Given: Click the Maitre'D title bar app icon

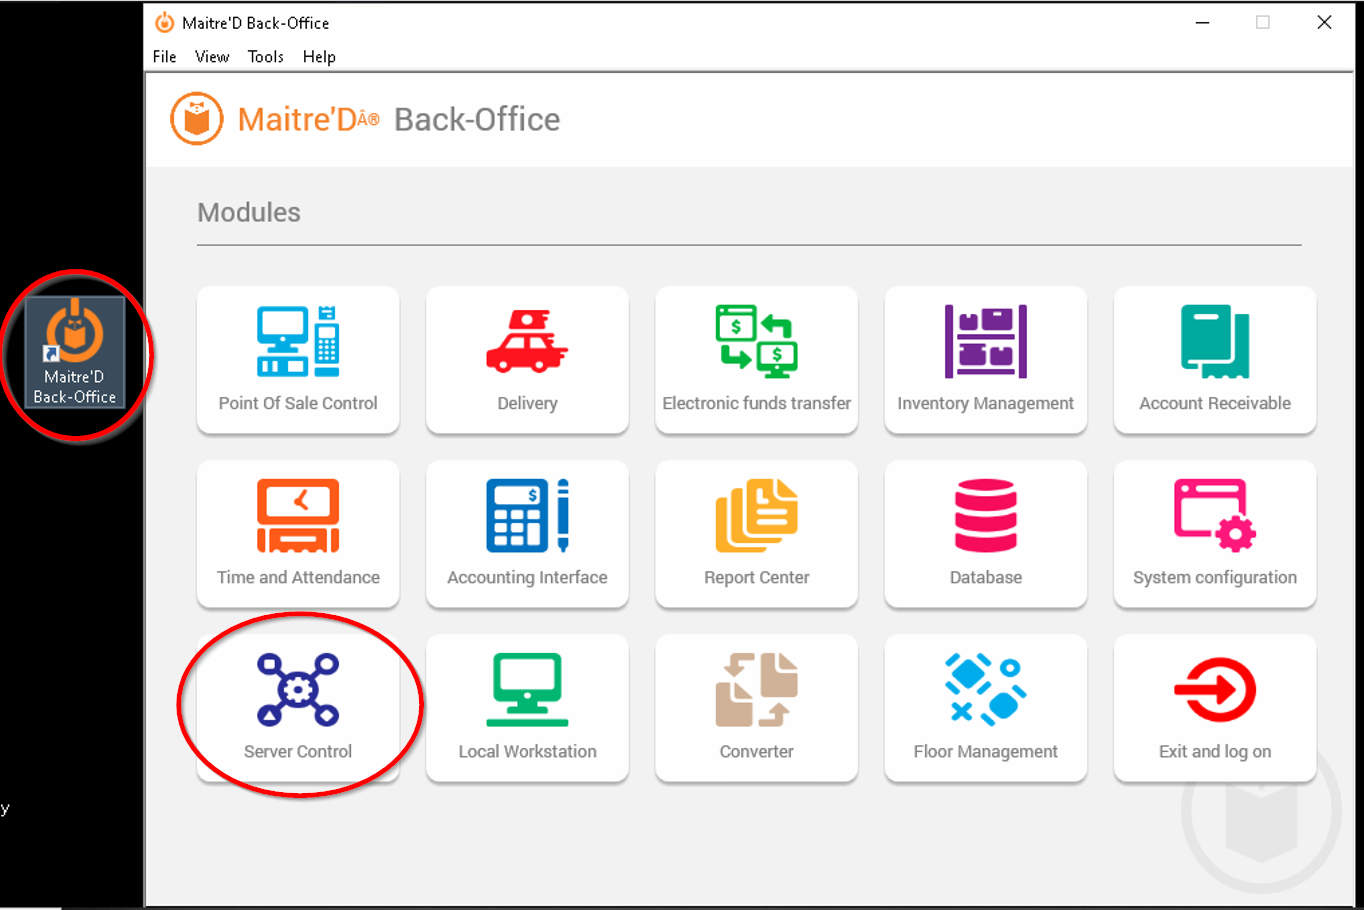Looking at the screenshot, I should coord(164,22).
